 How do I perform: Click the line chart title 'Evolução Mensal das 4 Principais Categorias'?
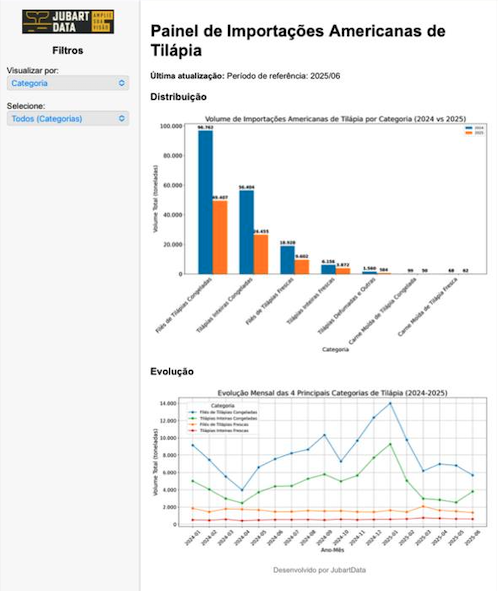pyautogui.click(x=333, y=393)
